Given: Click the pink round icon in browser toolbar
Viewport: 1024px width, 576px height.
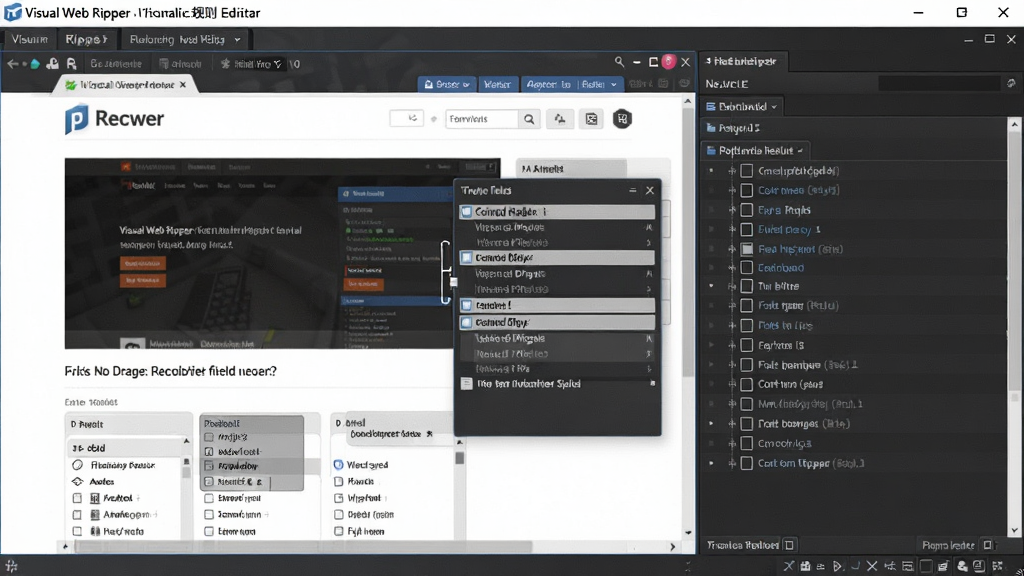Looking at the screenshot, I should point(668,61).
